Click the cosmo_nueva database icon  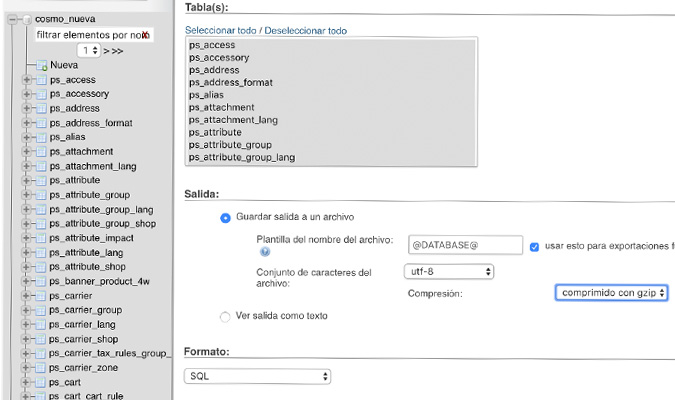[27, 19]
